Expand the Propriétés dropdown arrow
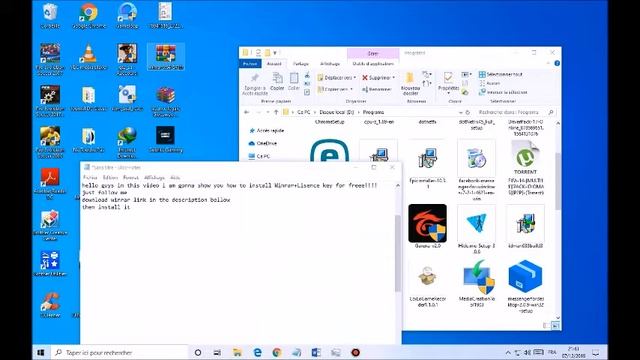This screenshot has height=360, width=640. [x=448, y=93]
